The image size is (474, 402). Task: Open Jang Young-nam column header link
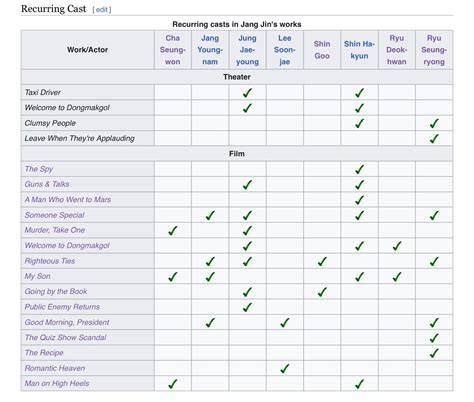(x=210, y=50)
